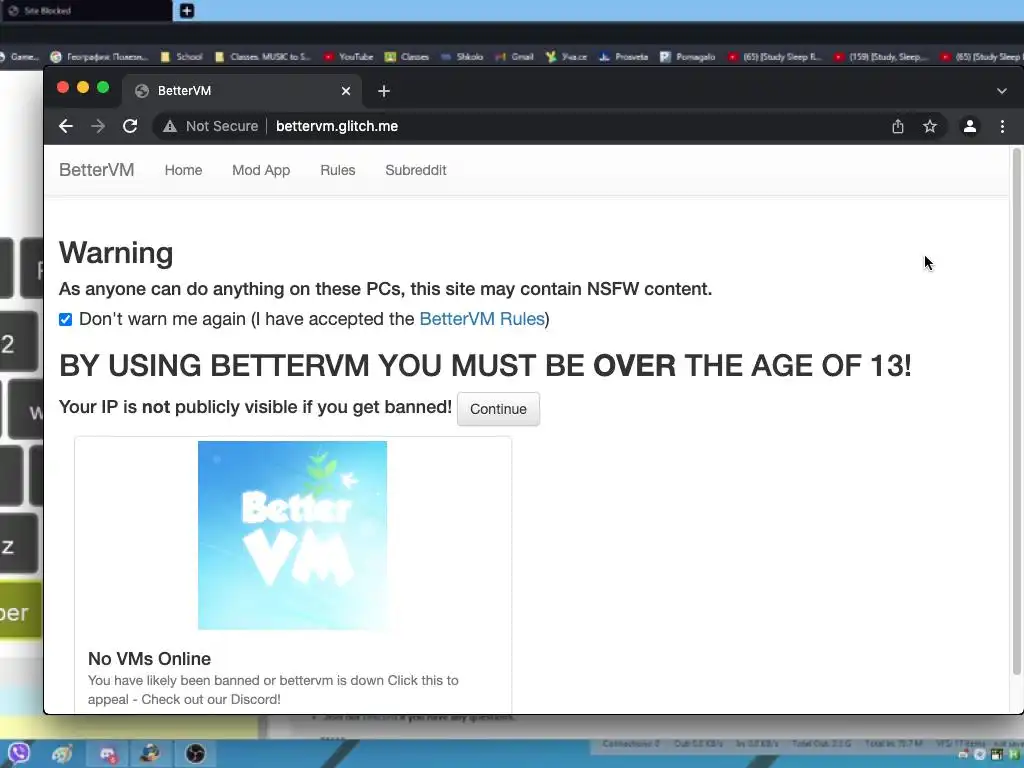Click the BetterVM logo thumbnail
Viewport: 1024px width, 768px height.
pyautogui.click(x=292, y=535)
